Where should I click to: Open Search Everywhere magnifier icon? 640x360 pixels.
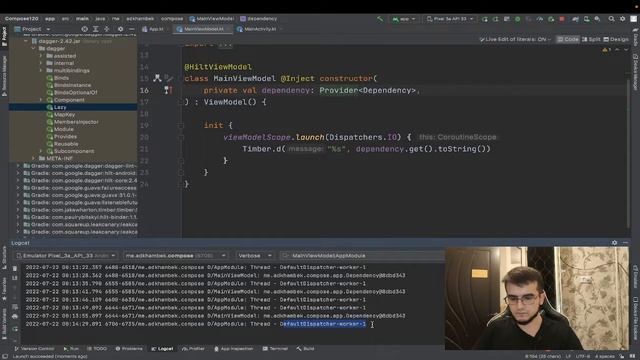click(x=611, y=19)
